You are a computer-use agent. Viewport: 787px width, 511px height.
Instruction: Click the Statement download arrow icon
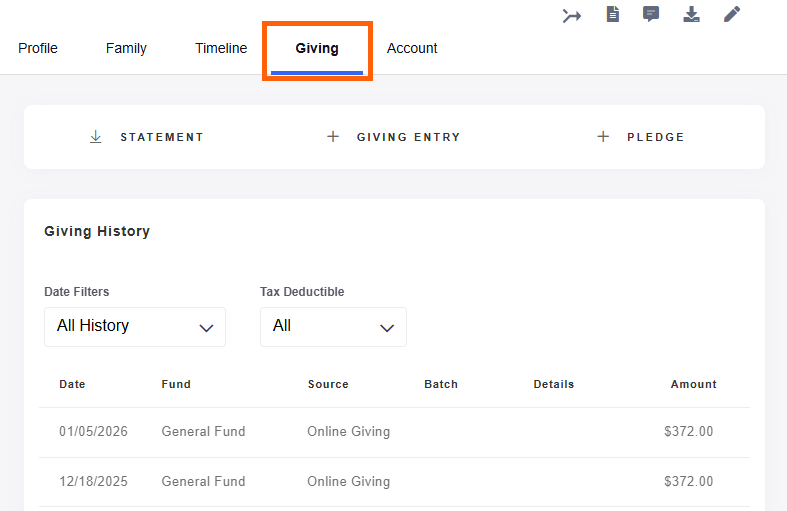pyautogui.click(x=95, y=137)
